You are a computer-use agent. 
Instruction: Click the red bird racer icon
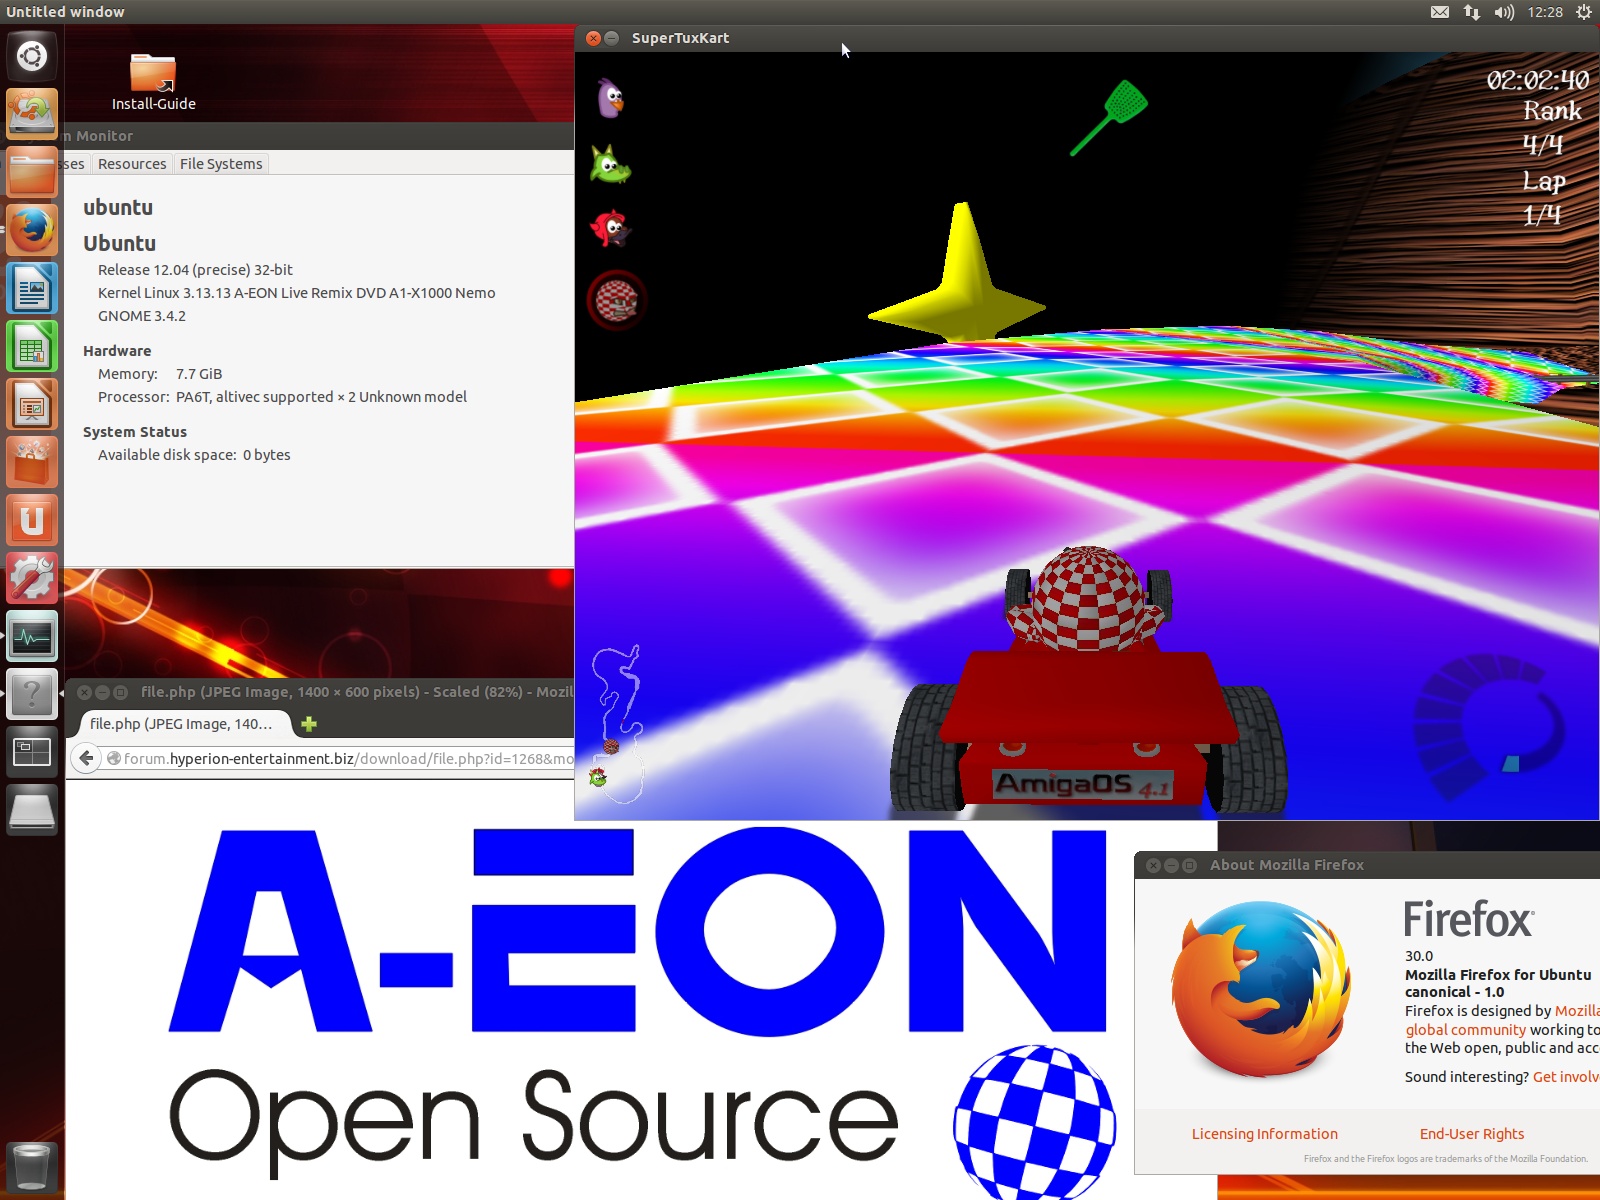click(609, 229)
